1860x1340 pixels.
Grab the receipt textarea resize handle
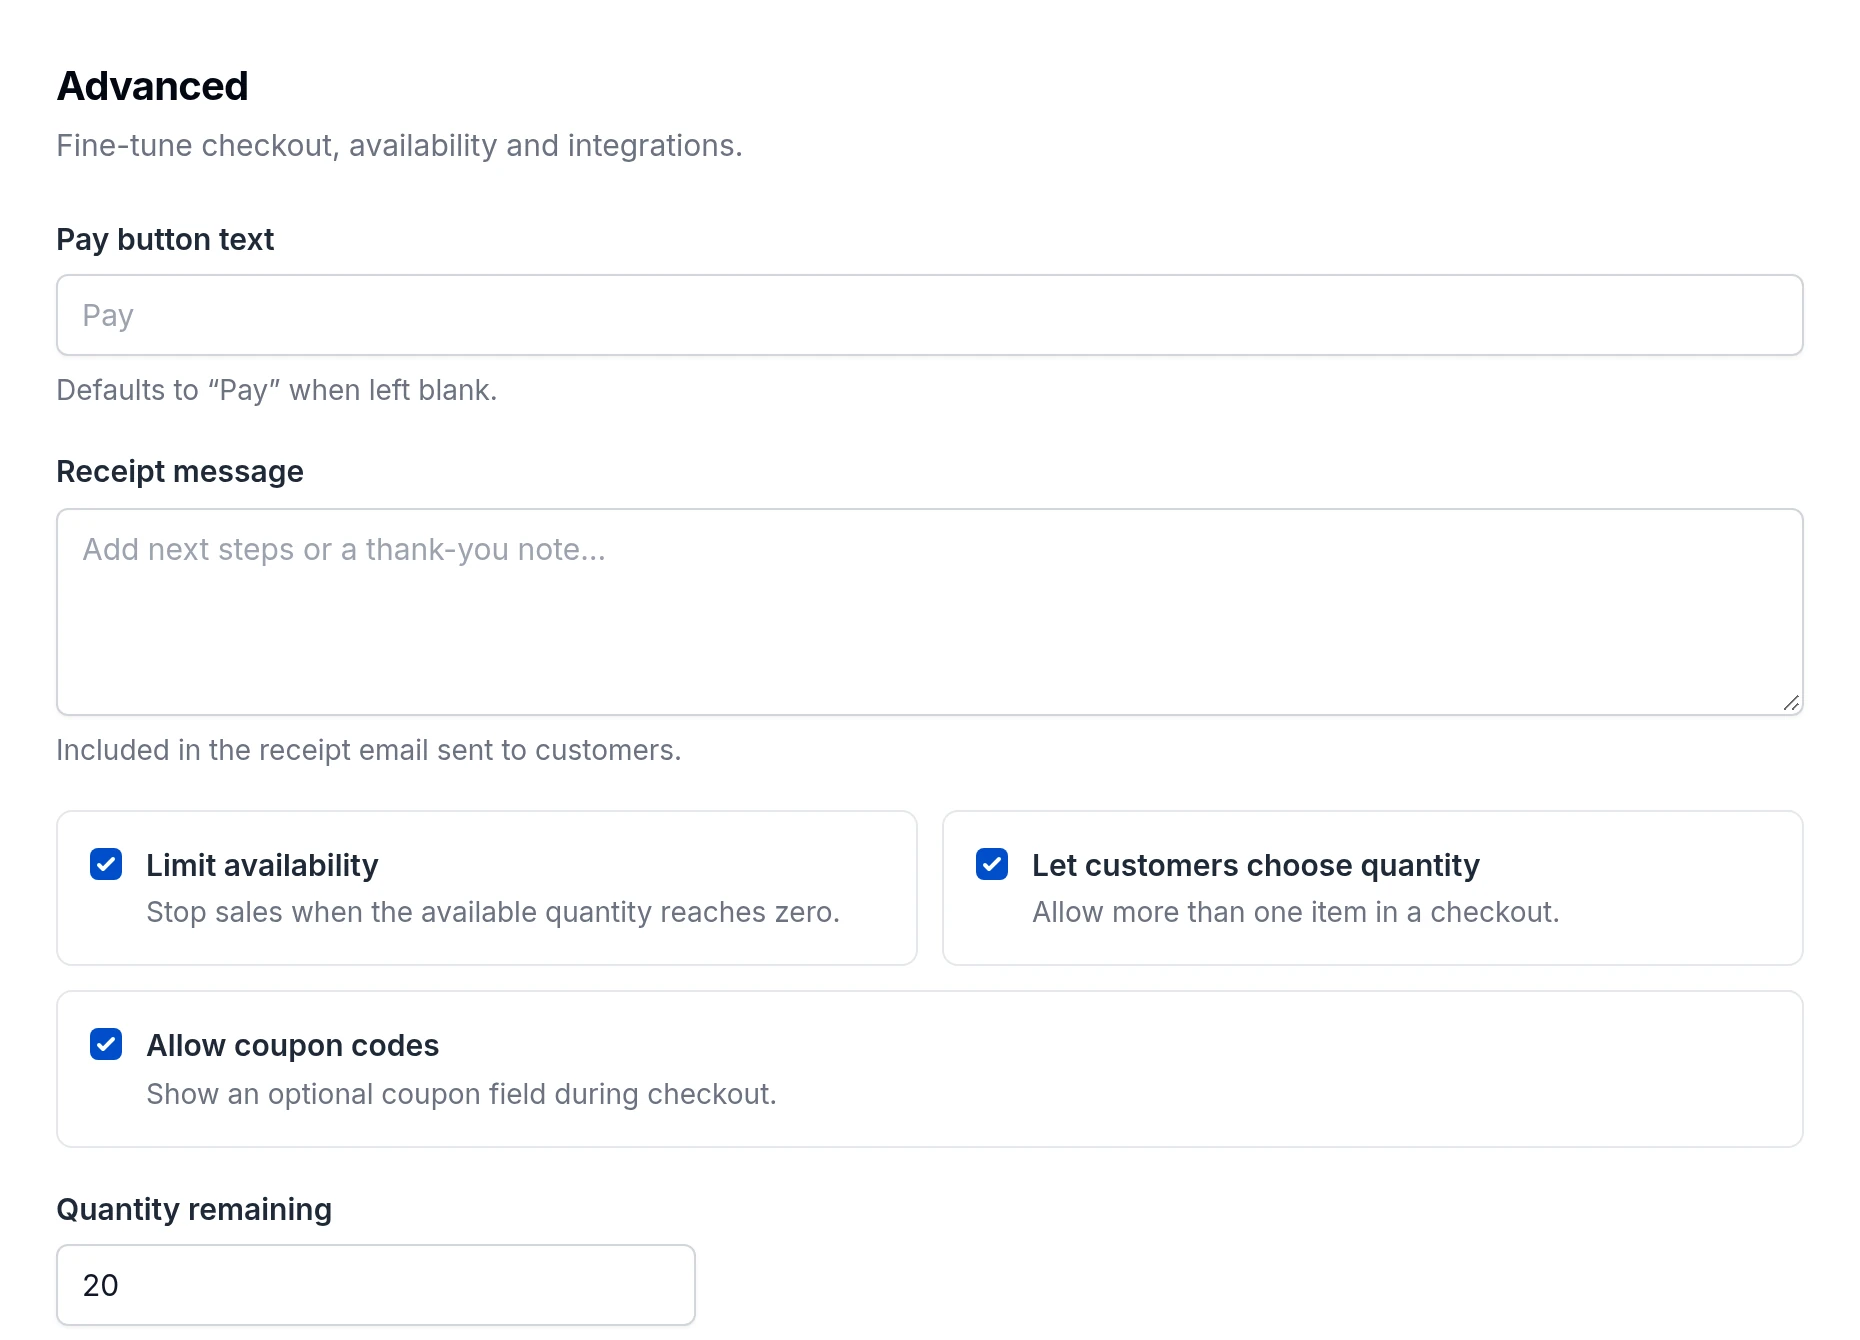point(1791,703)
